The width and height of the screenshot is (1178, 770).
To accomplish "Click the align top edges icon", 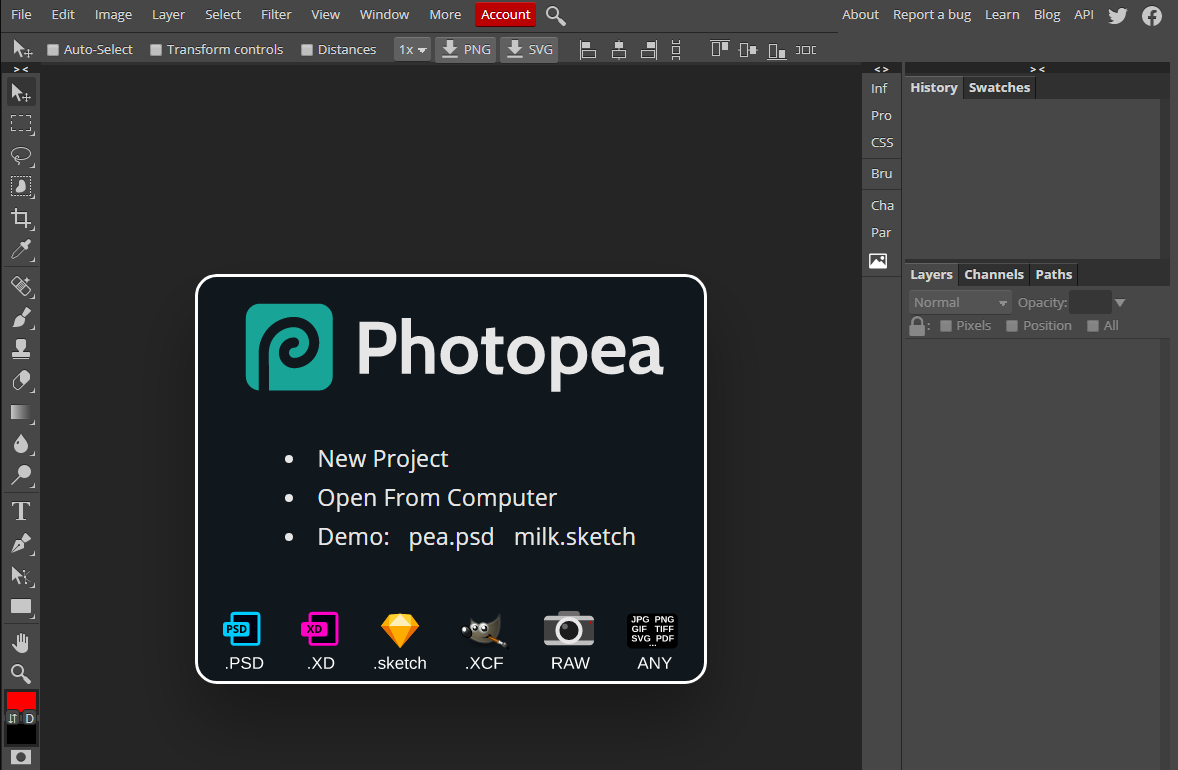I will click(x=720, y=50).
